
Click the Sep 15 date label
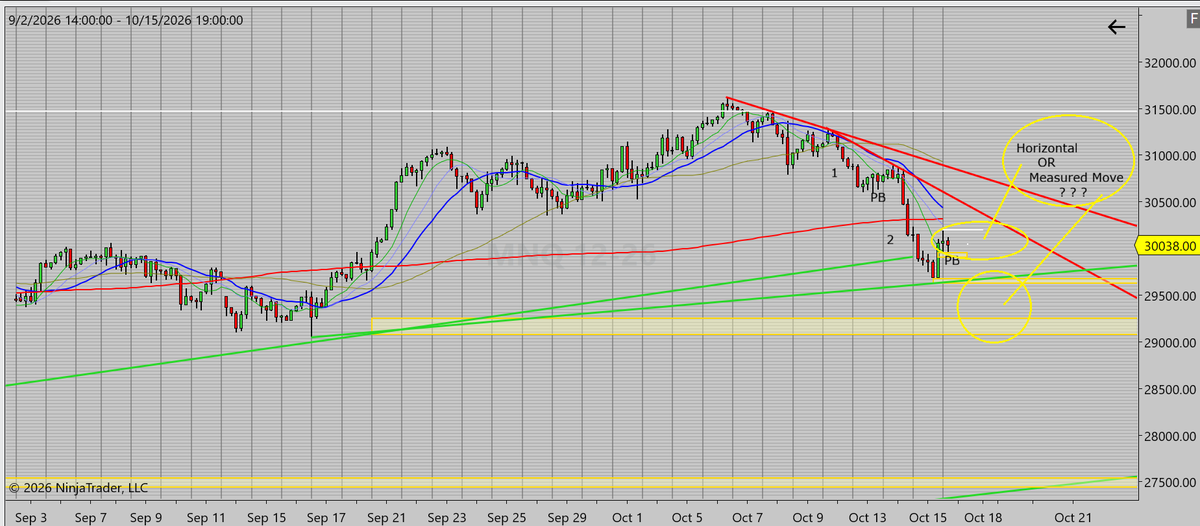point(267,517)
